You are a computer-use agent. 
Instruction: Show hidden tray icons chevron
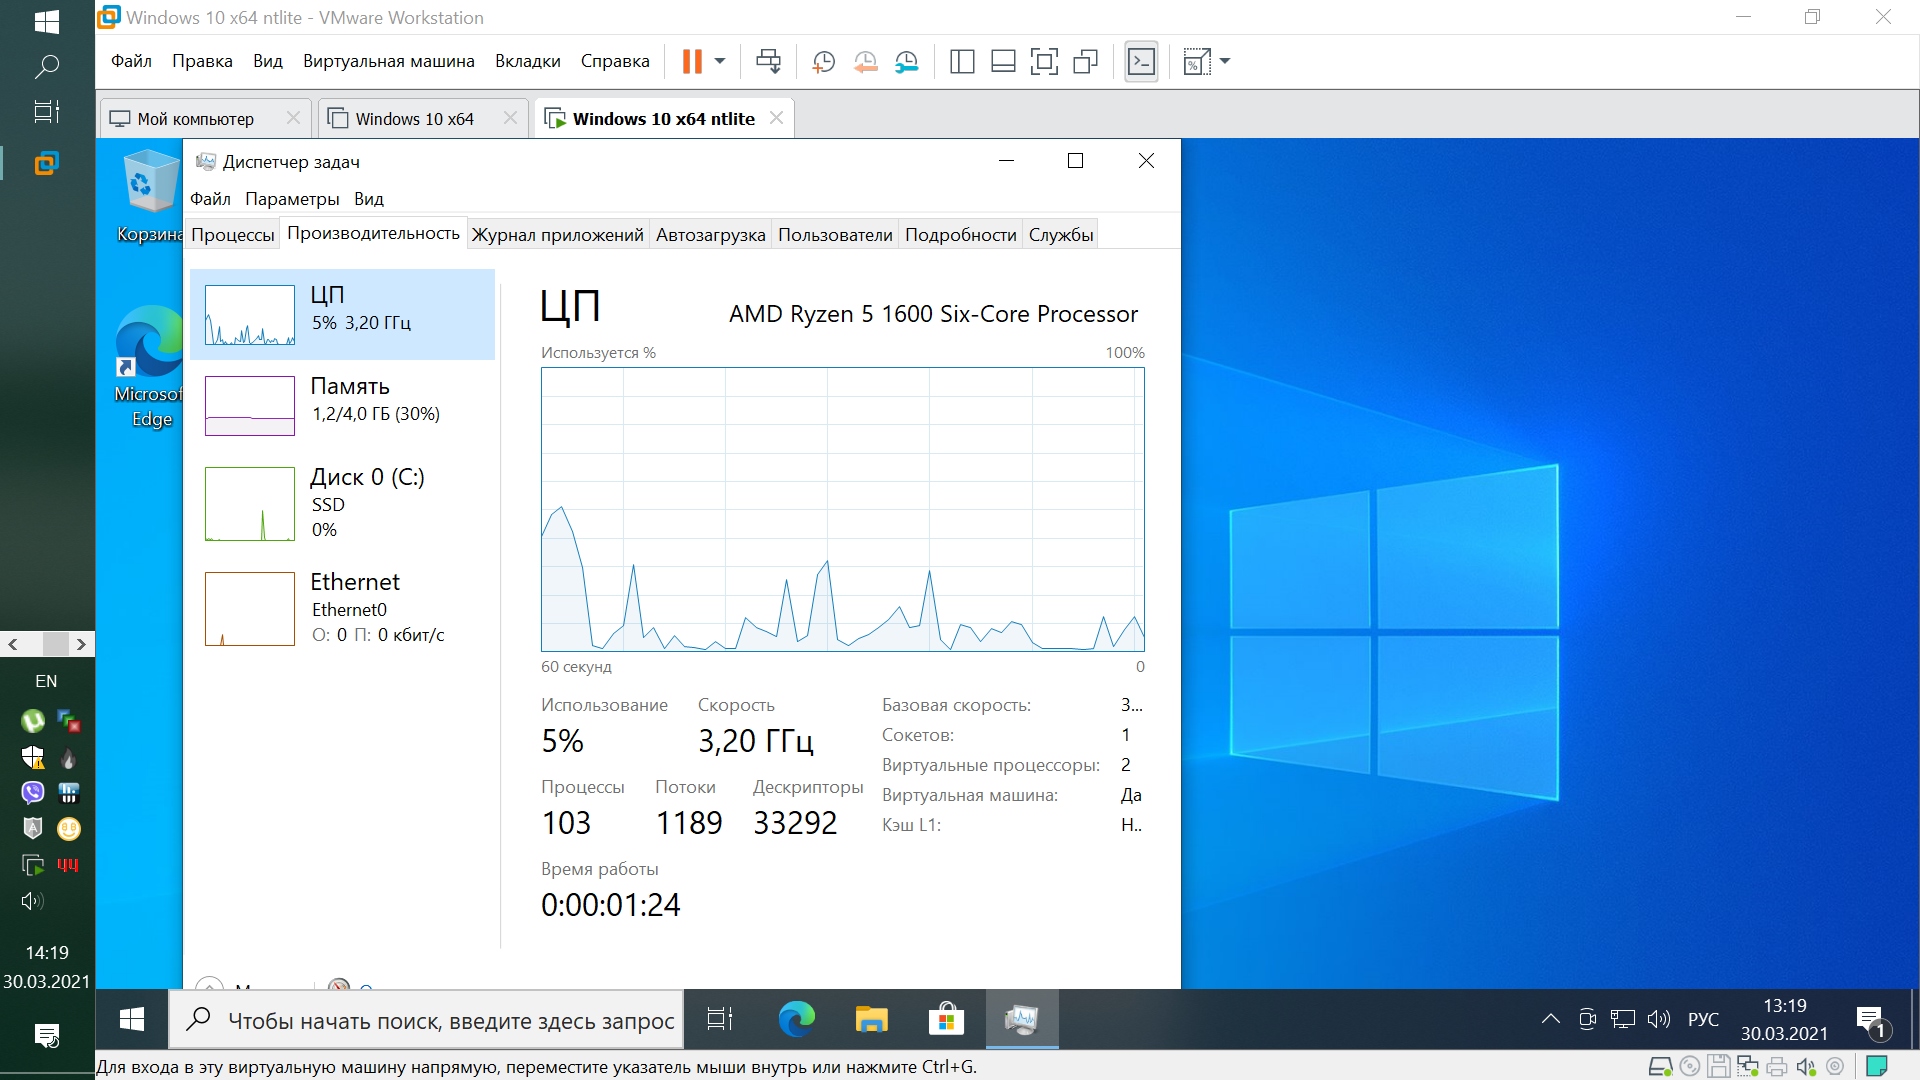[x=1550, y=1019]
